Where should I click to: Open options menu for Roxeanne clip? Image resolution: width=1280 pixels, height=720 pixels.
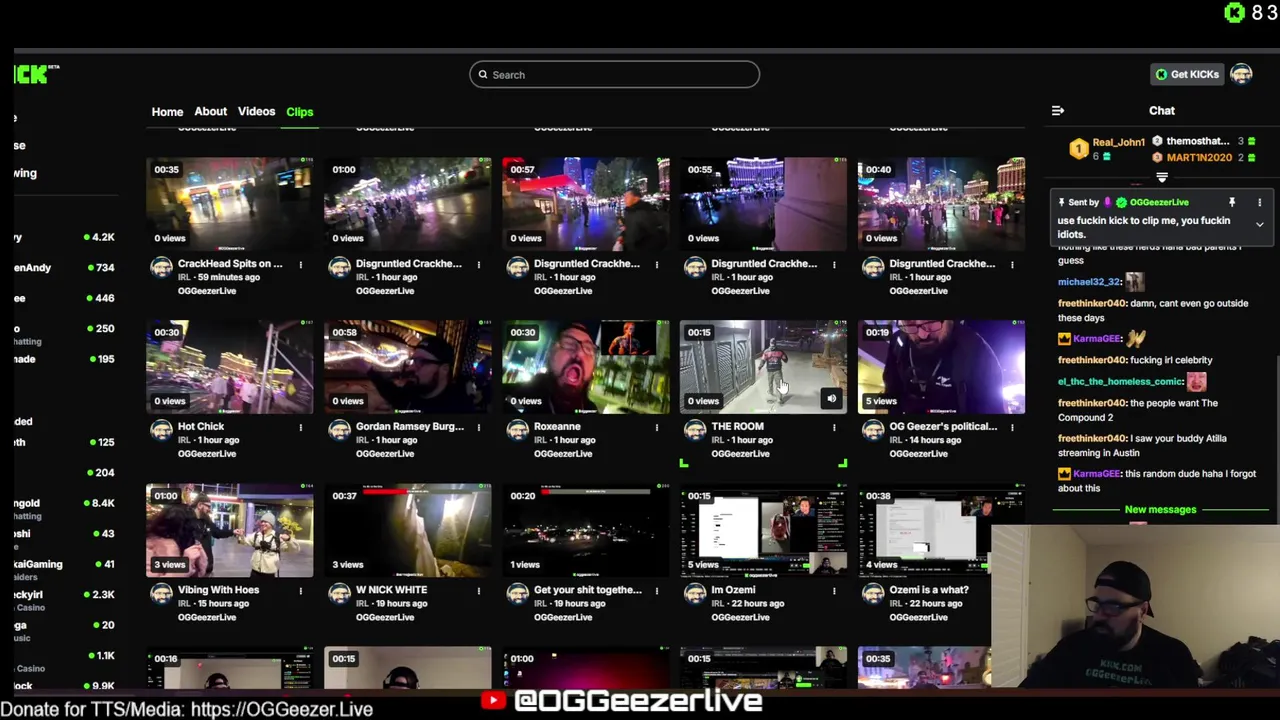pyautogui.click(x=656, y=427)
